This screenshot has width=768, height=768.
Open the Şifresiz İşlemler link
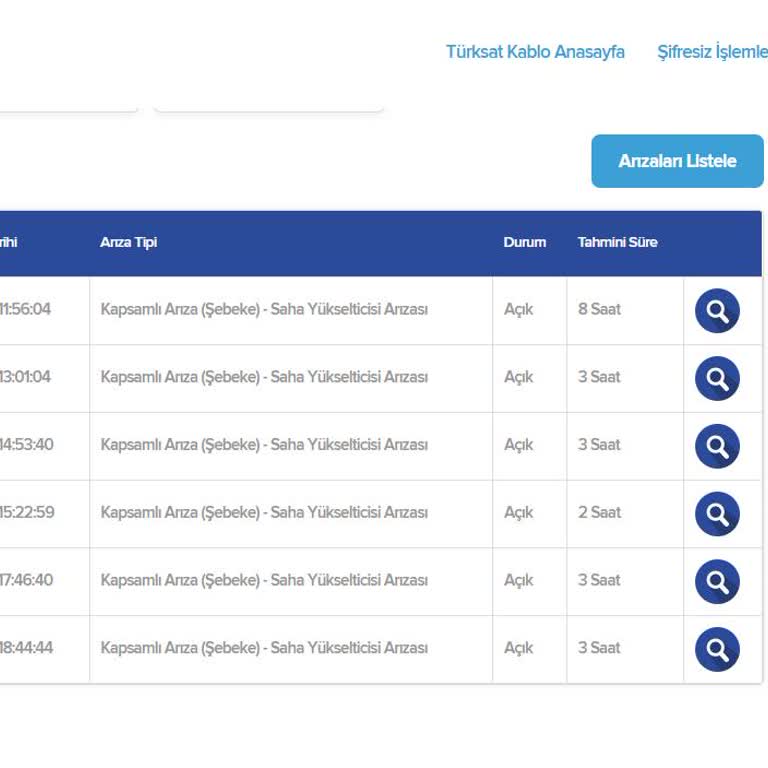click(712, 52)
